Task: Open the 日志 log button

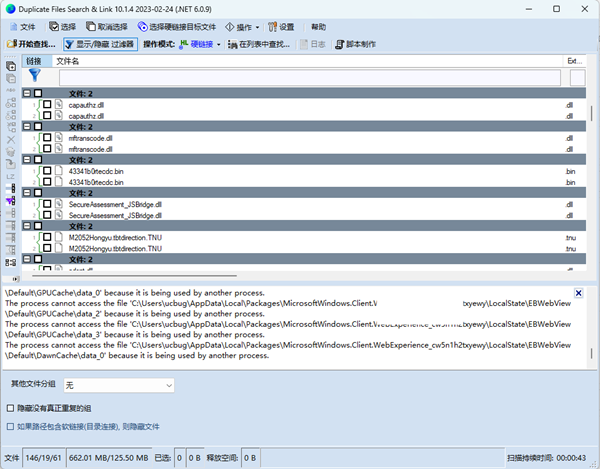Action: [313, 44]
